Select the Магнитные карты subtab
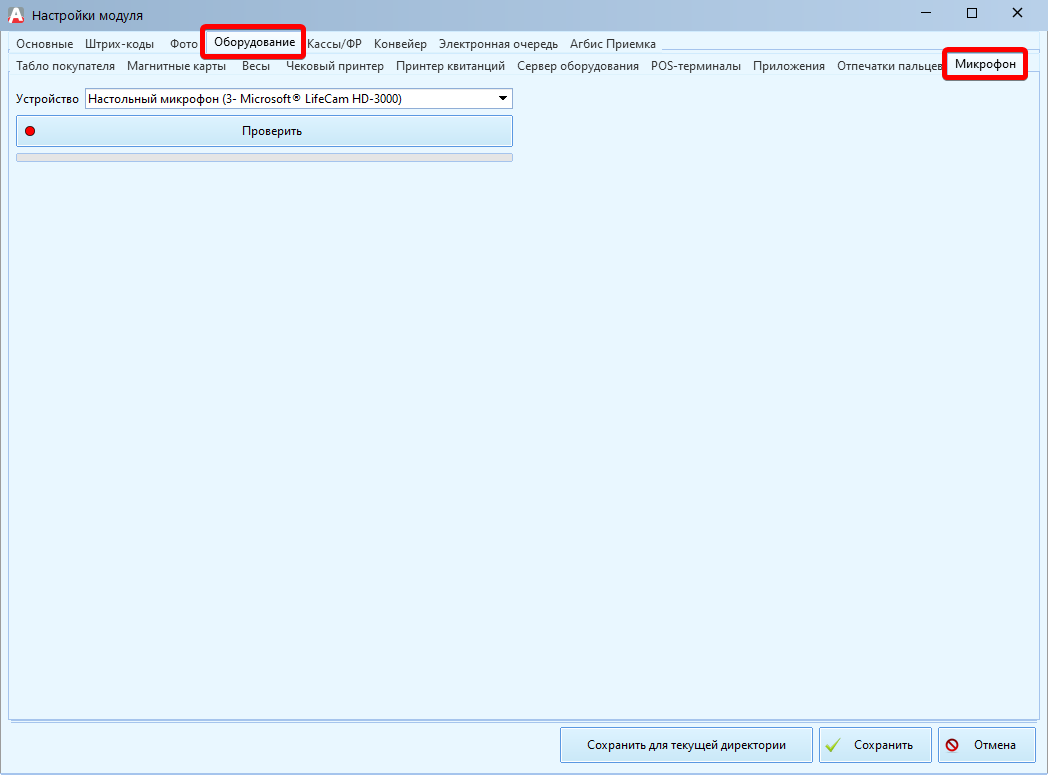The height and width of the screenshot is (775, 1048). click(177, 66)
